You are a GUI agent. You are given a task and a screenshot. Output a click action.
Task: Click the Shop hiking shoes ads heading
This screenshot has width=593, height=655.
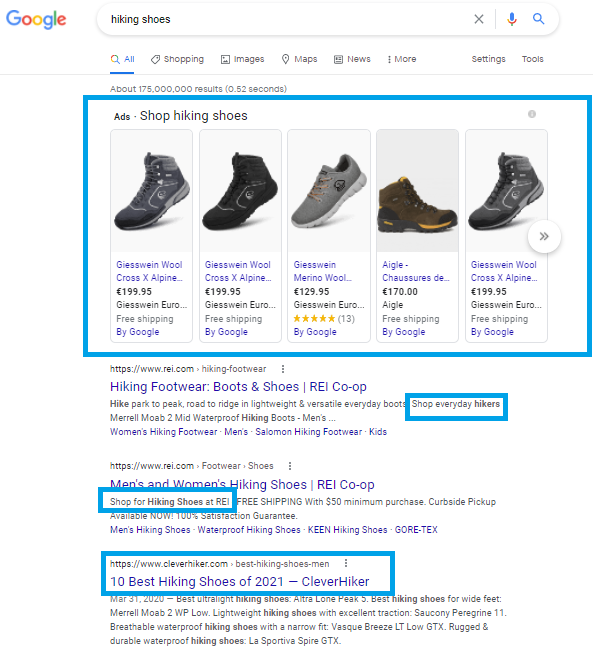(x=193, y=116)
